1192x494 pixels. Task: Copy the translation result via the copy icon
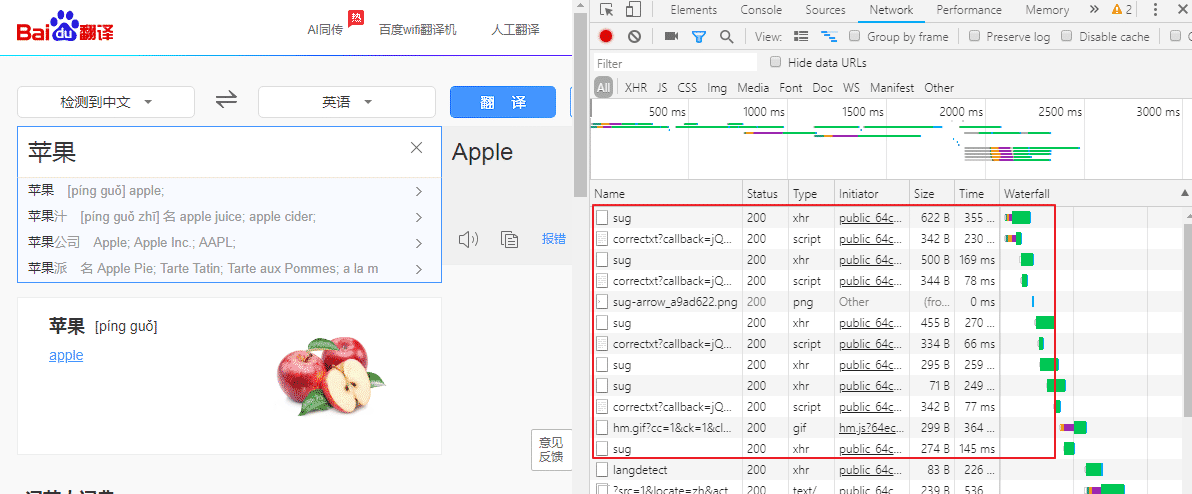(509, 239)
